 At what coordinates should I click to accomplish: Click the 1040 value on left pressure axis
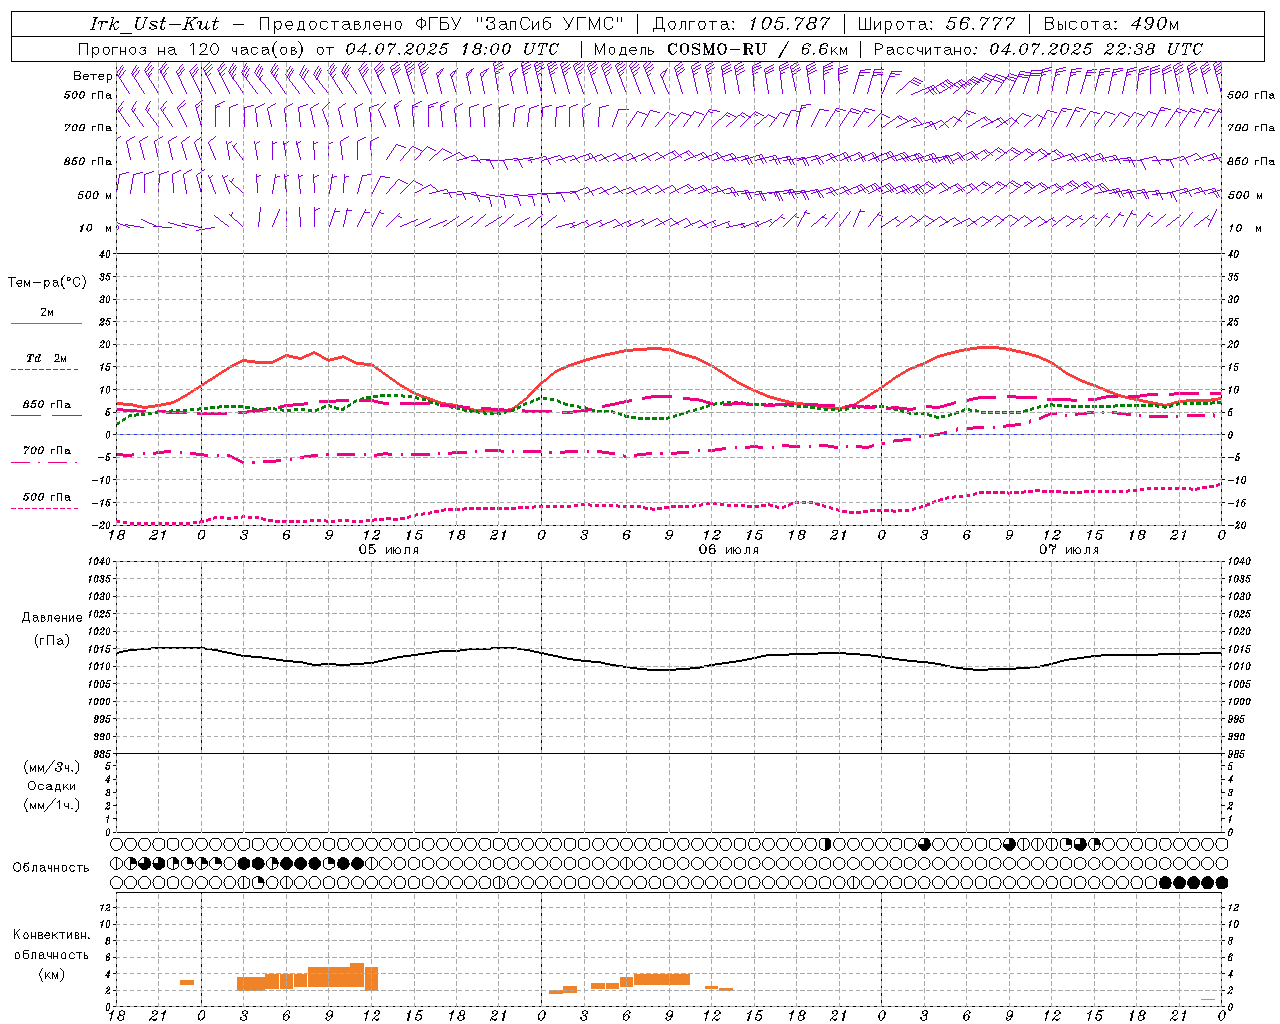pos(100,562)
